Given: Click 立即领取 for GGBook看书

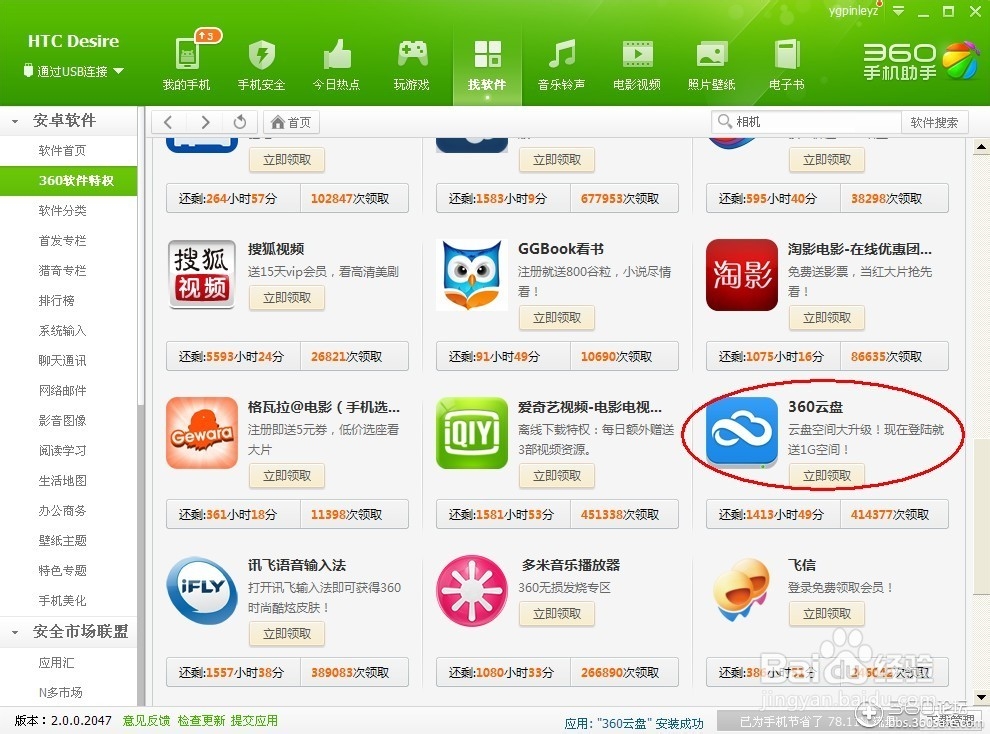Looking at the screenshot, I should point(557,317).
